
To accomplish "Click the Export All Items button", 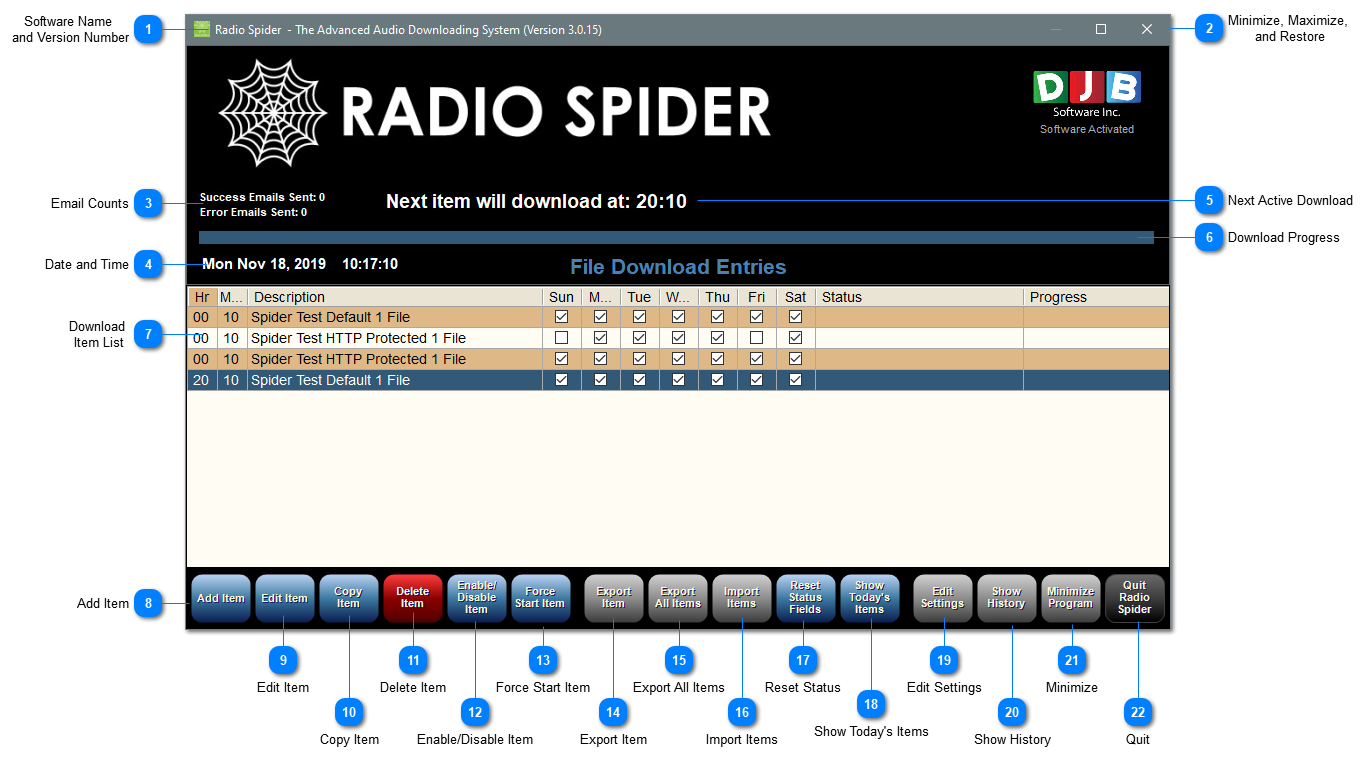I will [x=678, y=599].
